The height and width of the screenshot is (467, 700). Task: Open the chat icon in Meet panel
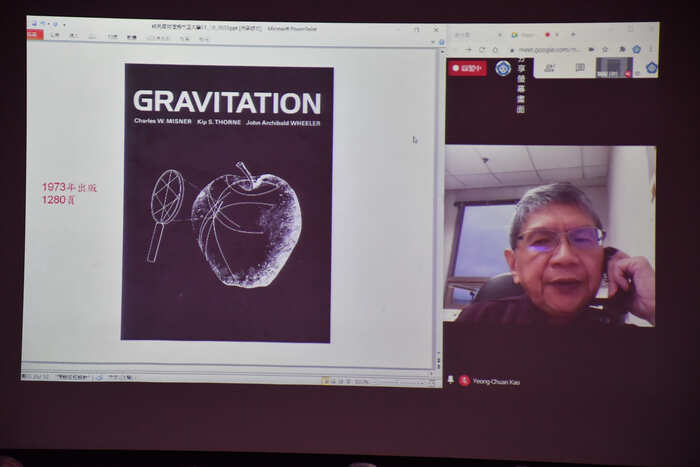pyautogui.click(x=580, y=67)
